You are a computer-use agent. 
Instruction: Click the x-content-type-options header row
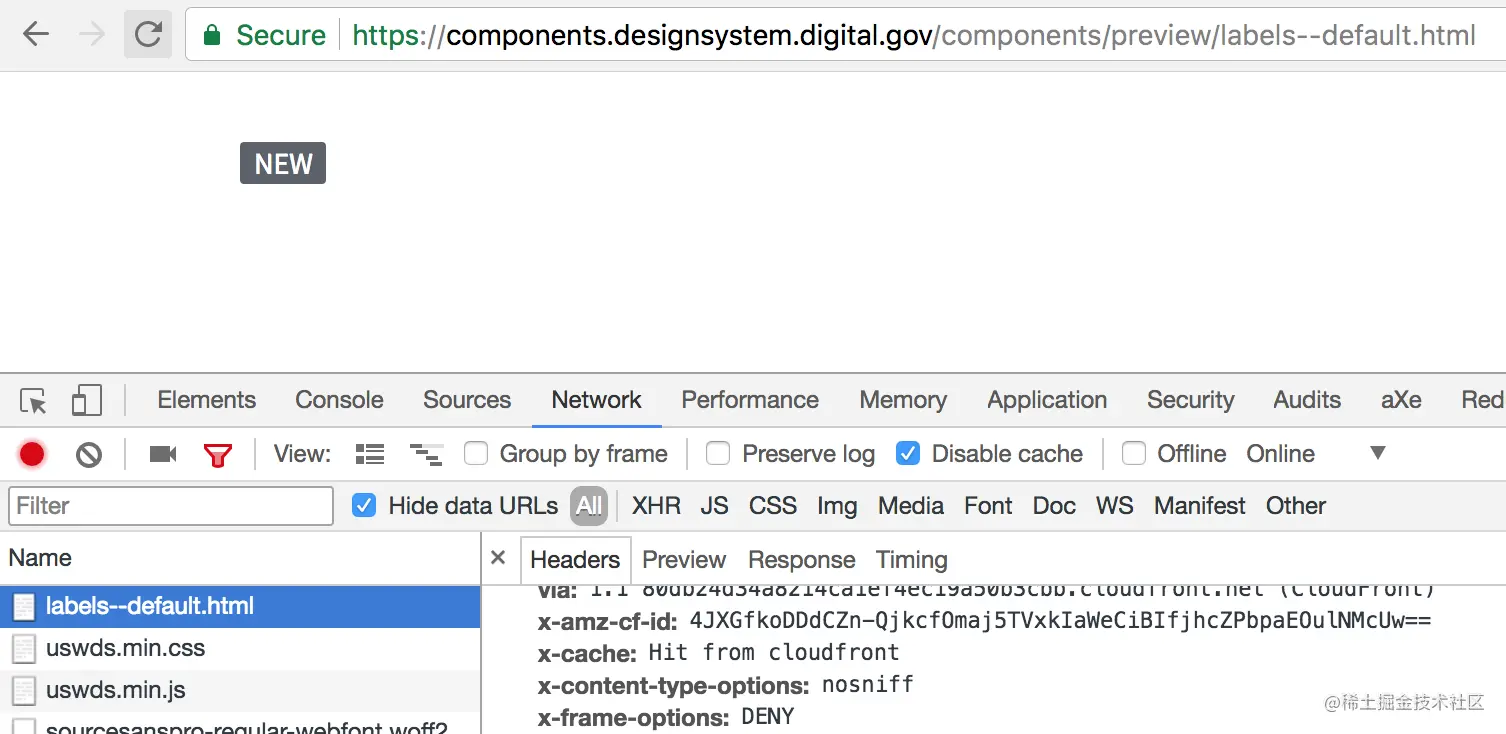click(725, 685)
